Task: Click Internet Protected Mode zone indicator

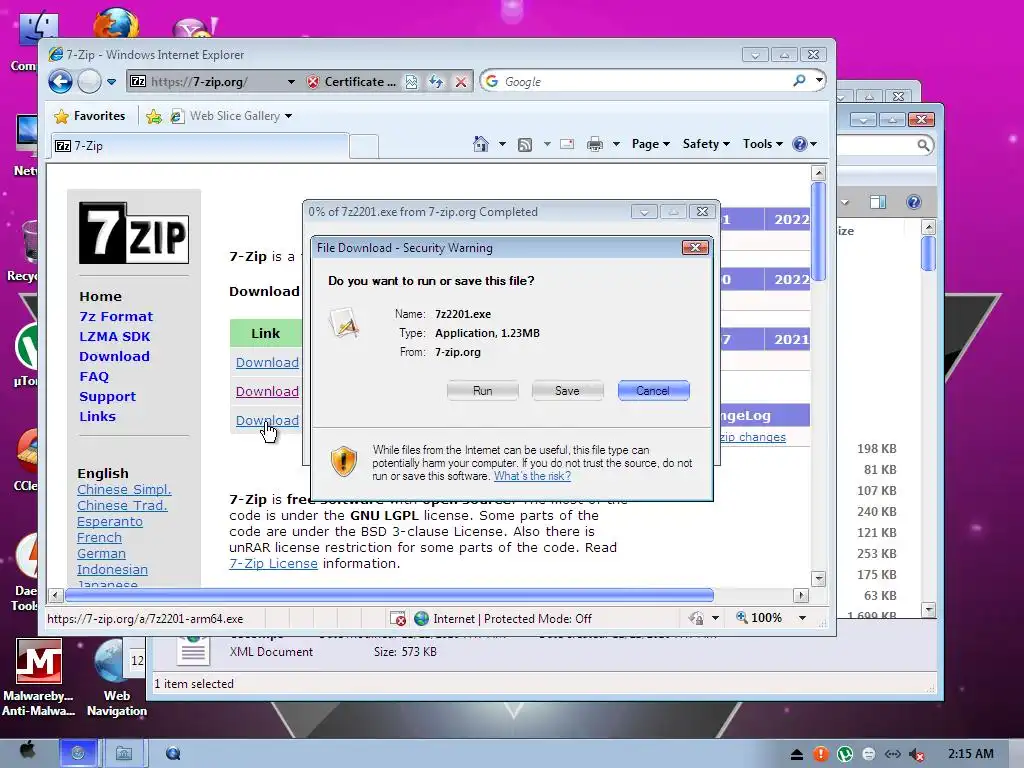Action: coord(503,618)
